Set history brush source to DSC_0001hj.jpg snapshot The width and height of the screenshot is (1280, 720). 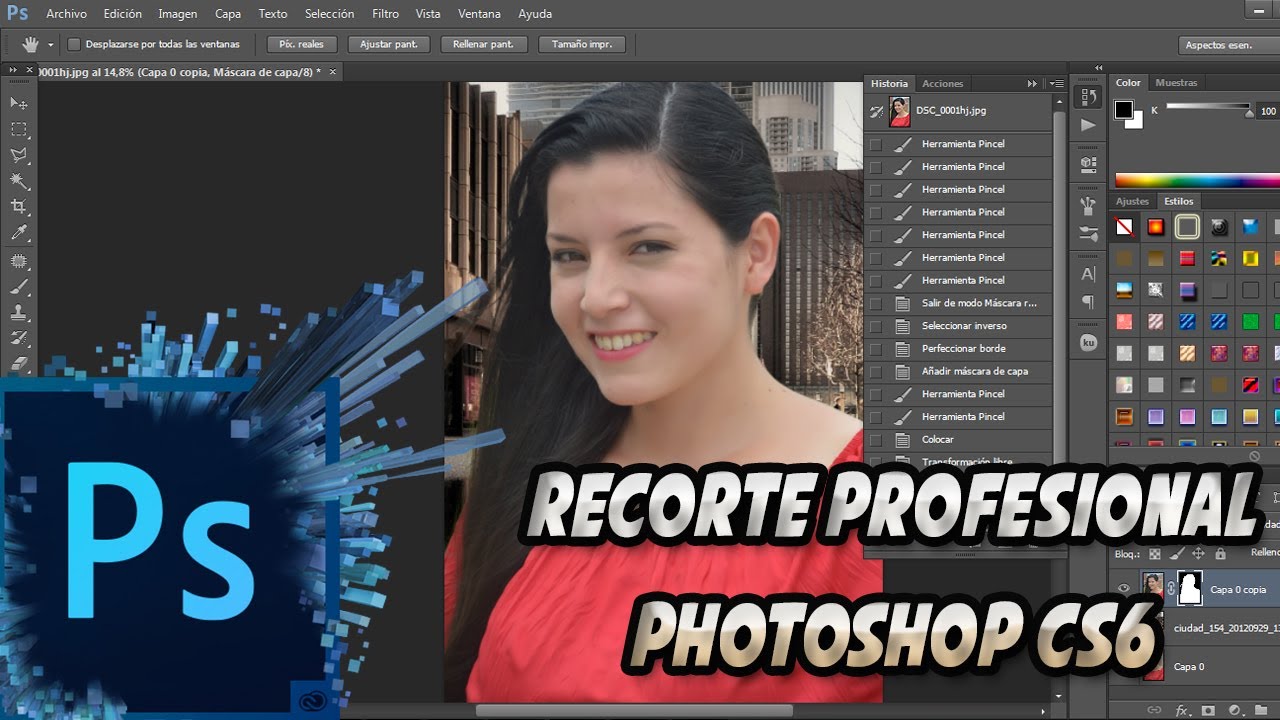click(876, 111)
